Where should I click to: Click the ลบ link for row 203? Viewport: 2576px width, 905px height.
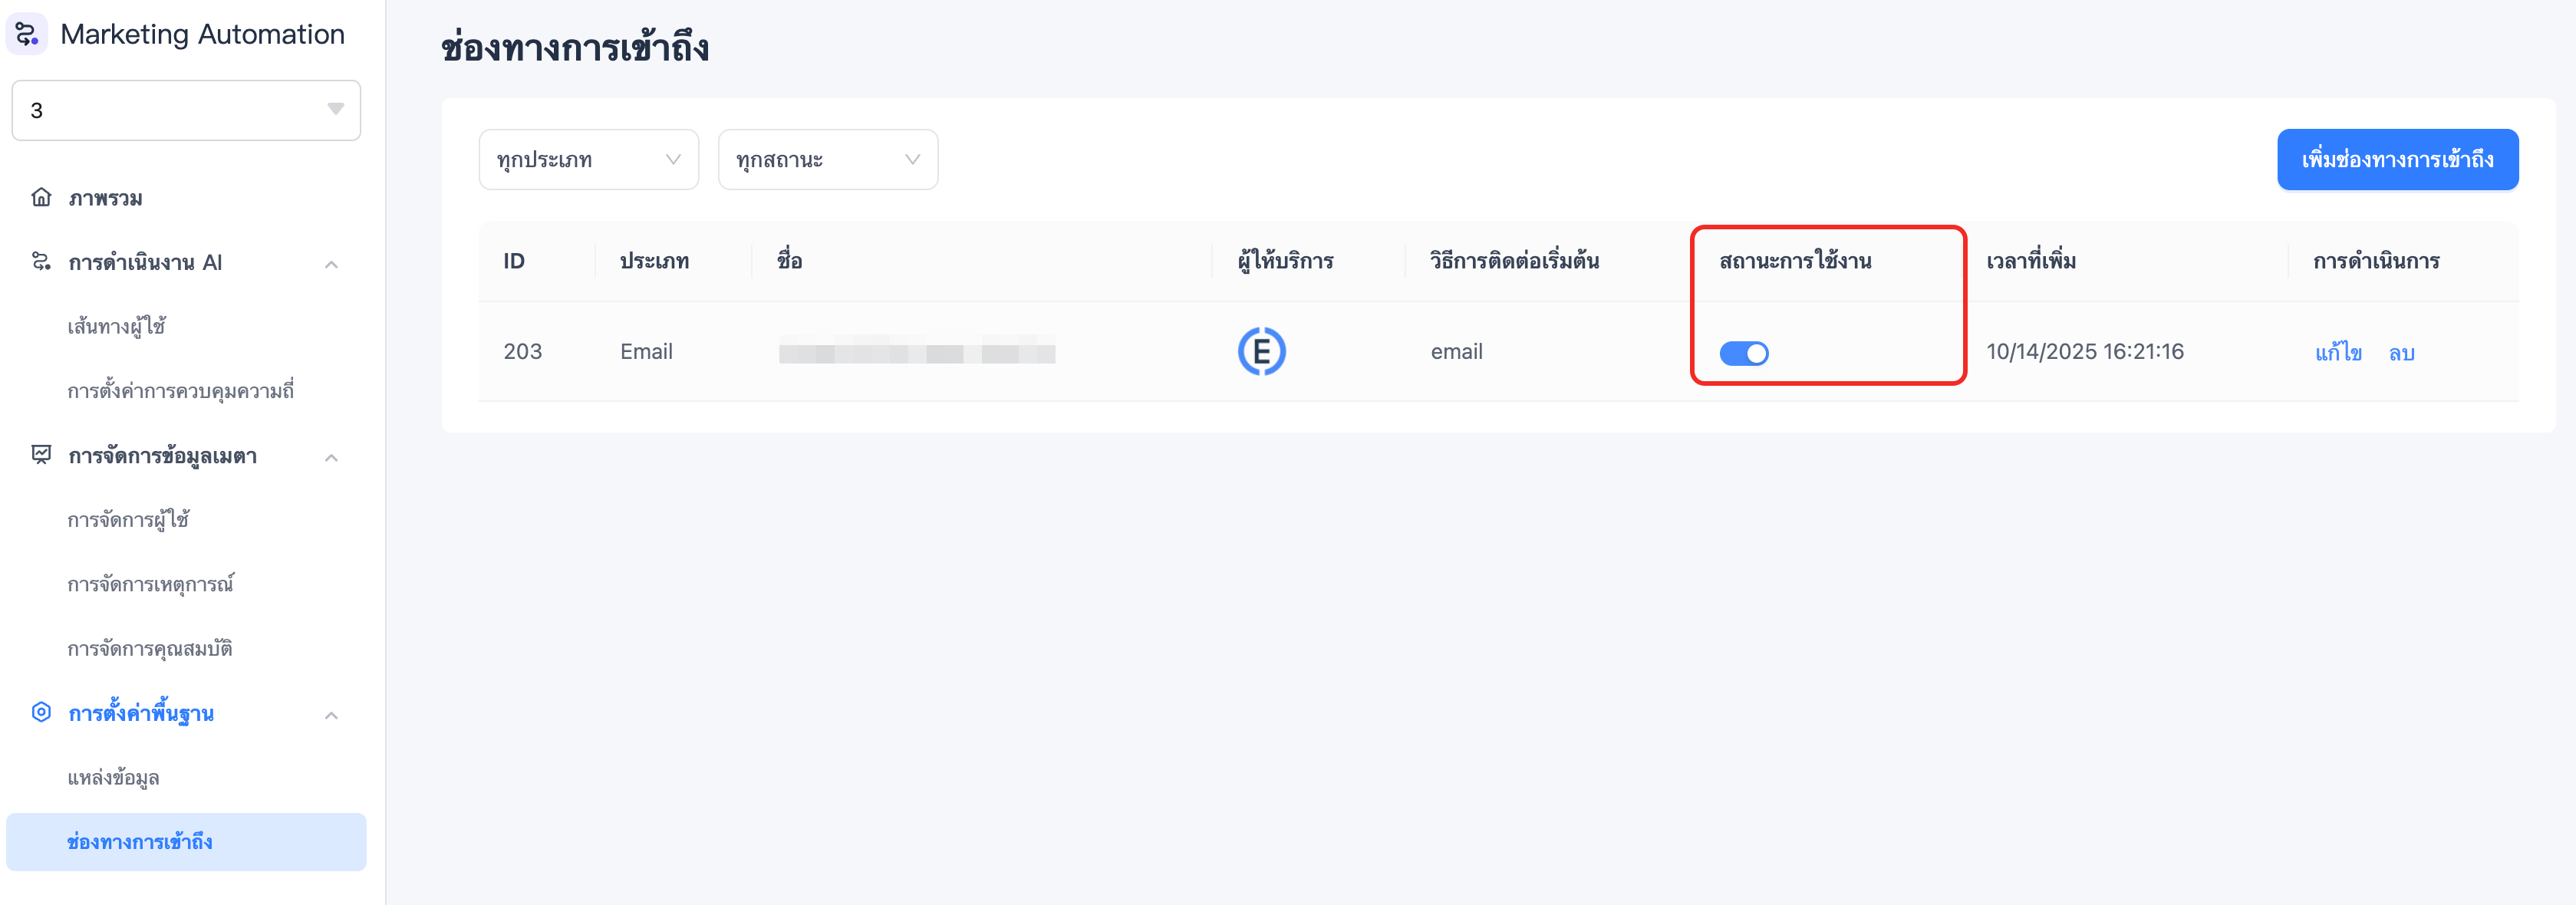[2401, 352]
